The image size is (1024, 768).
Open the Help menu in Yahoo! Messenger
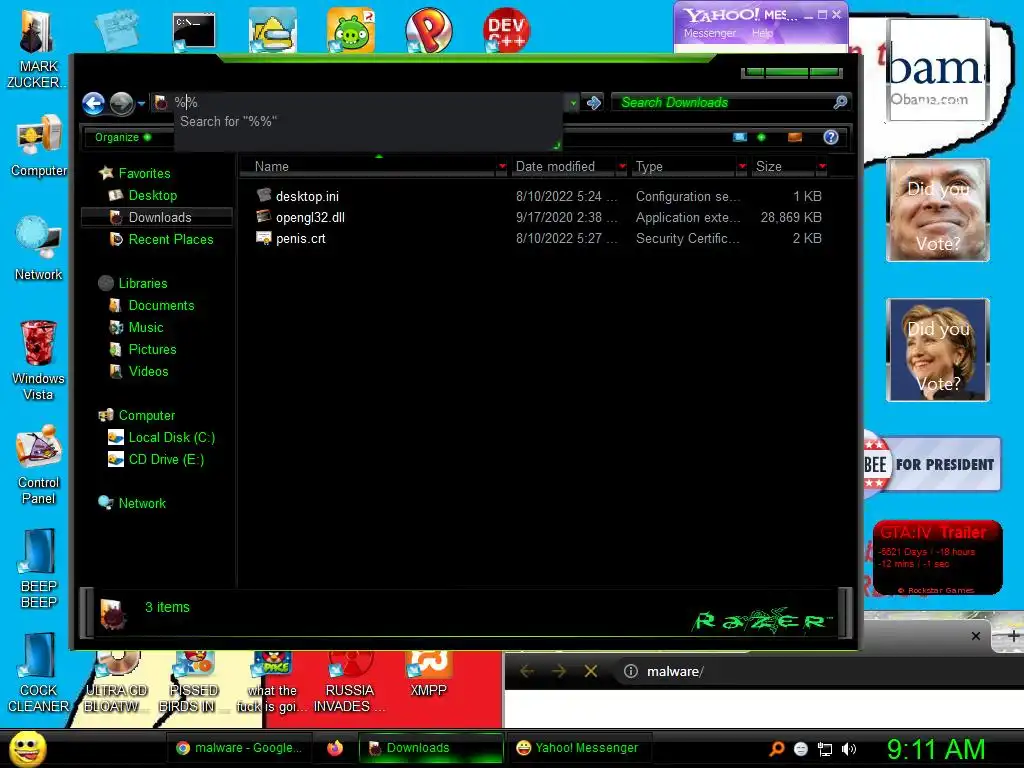coord(762,33)
